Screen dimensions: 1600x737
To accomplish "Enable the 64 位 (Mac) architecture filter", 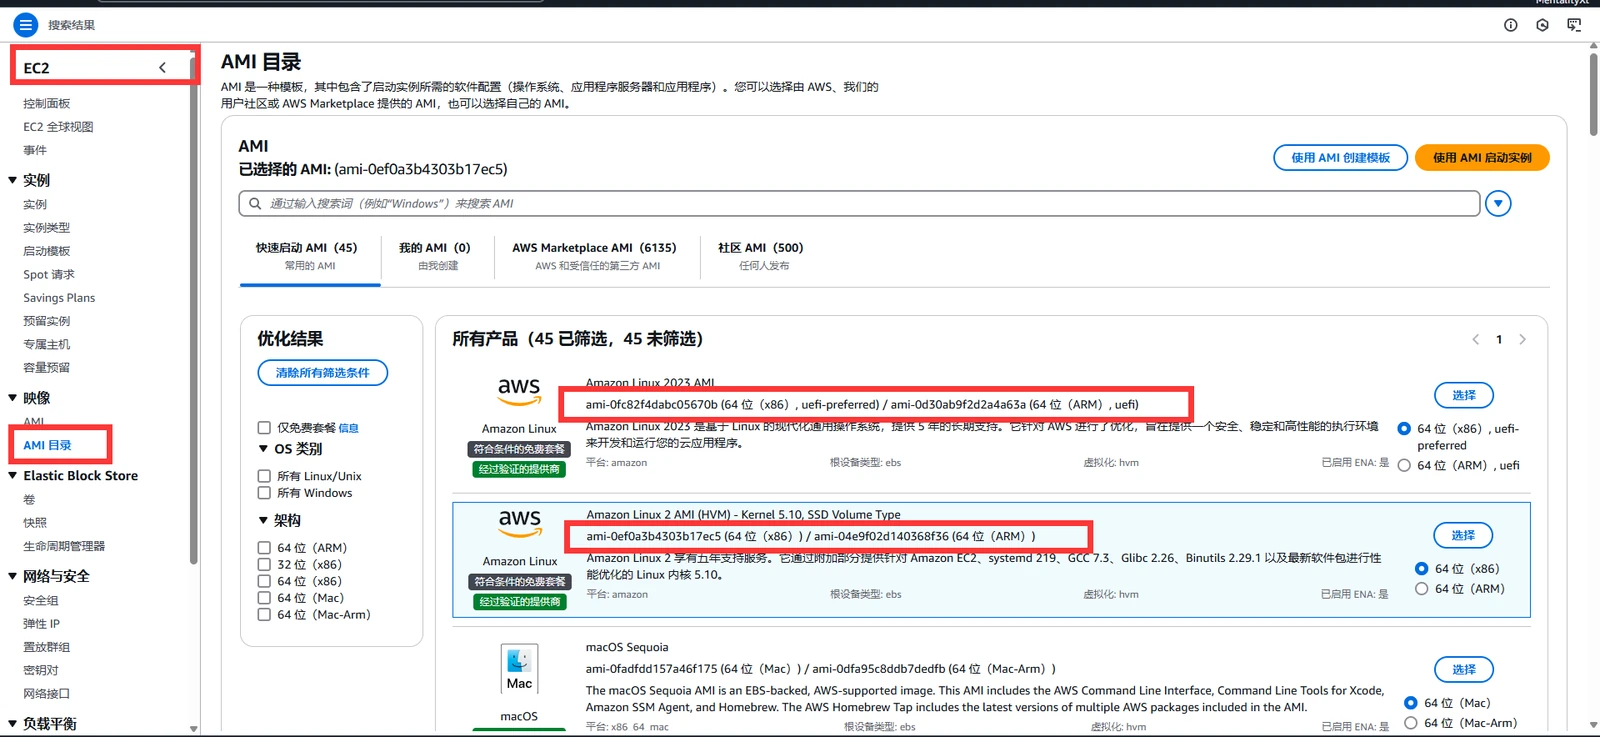I will 264,598.
